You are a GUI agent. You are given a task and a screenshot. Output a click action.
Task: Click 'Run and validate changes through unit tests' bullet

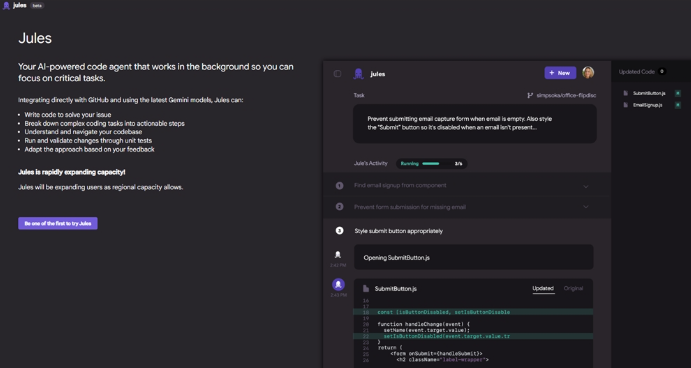88,141
